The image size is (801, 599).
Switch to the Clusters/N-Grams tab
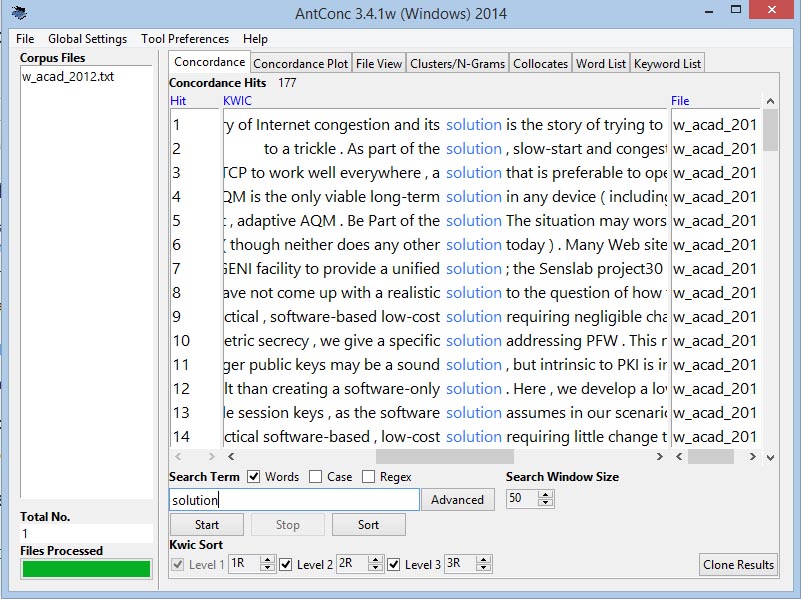(x=457, y=63)
